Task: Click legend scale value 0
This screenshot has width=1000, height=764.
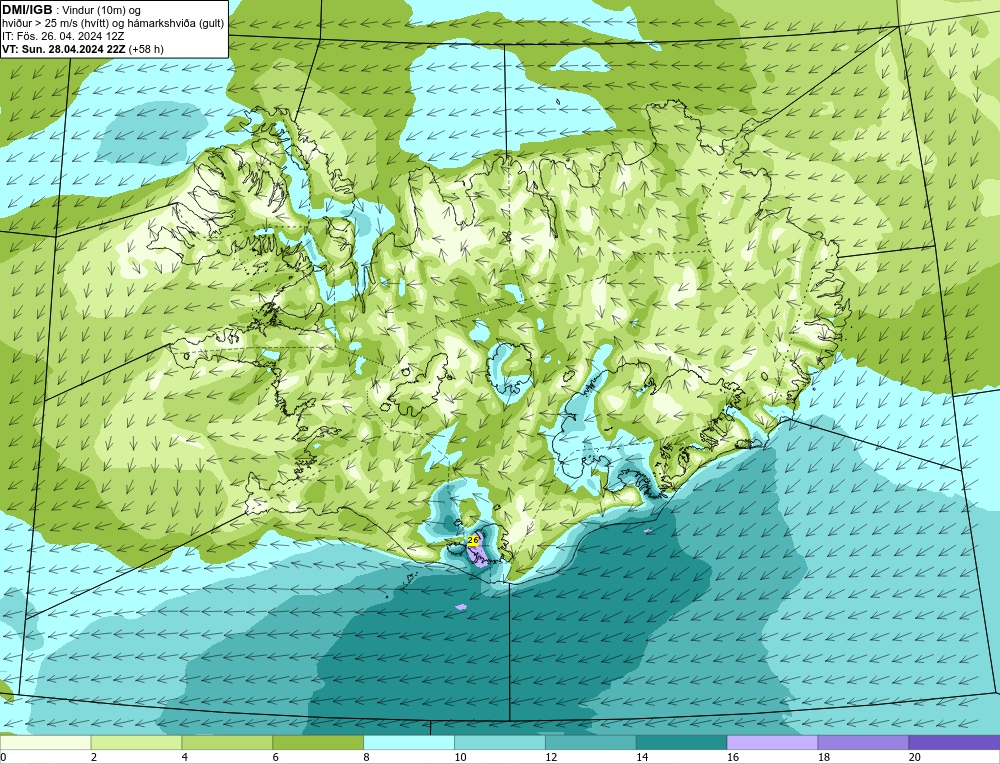Action: tap(3, 757)
